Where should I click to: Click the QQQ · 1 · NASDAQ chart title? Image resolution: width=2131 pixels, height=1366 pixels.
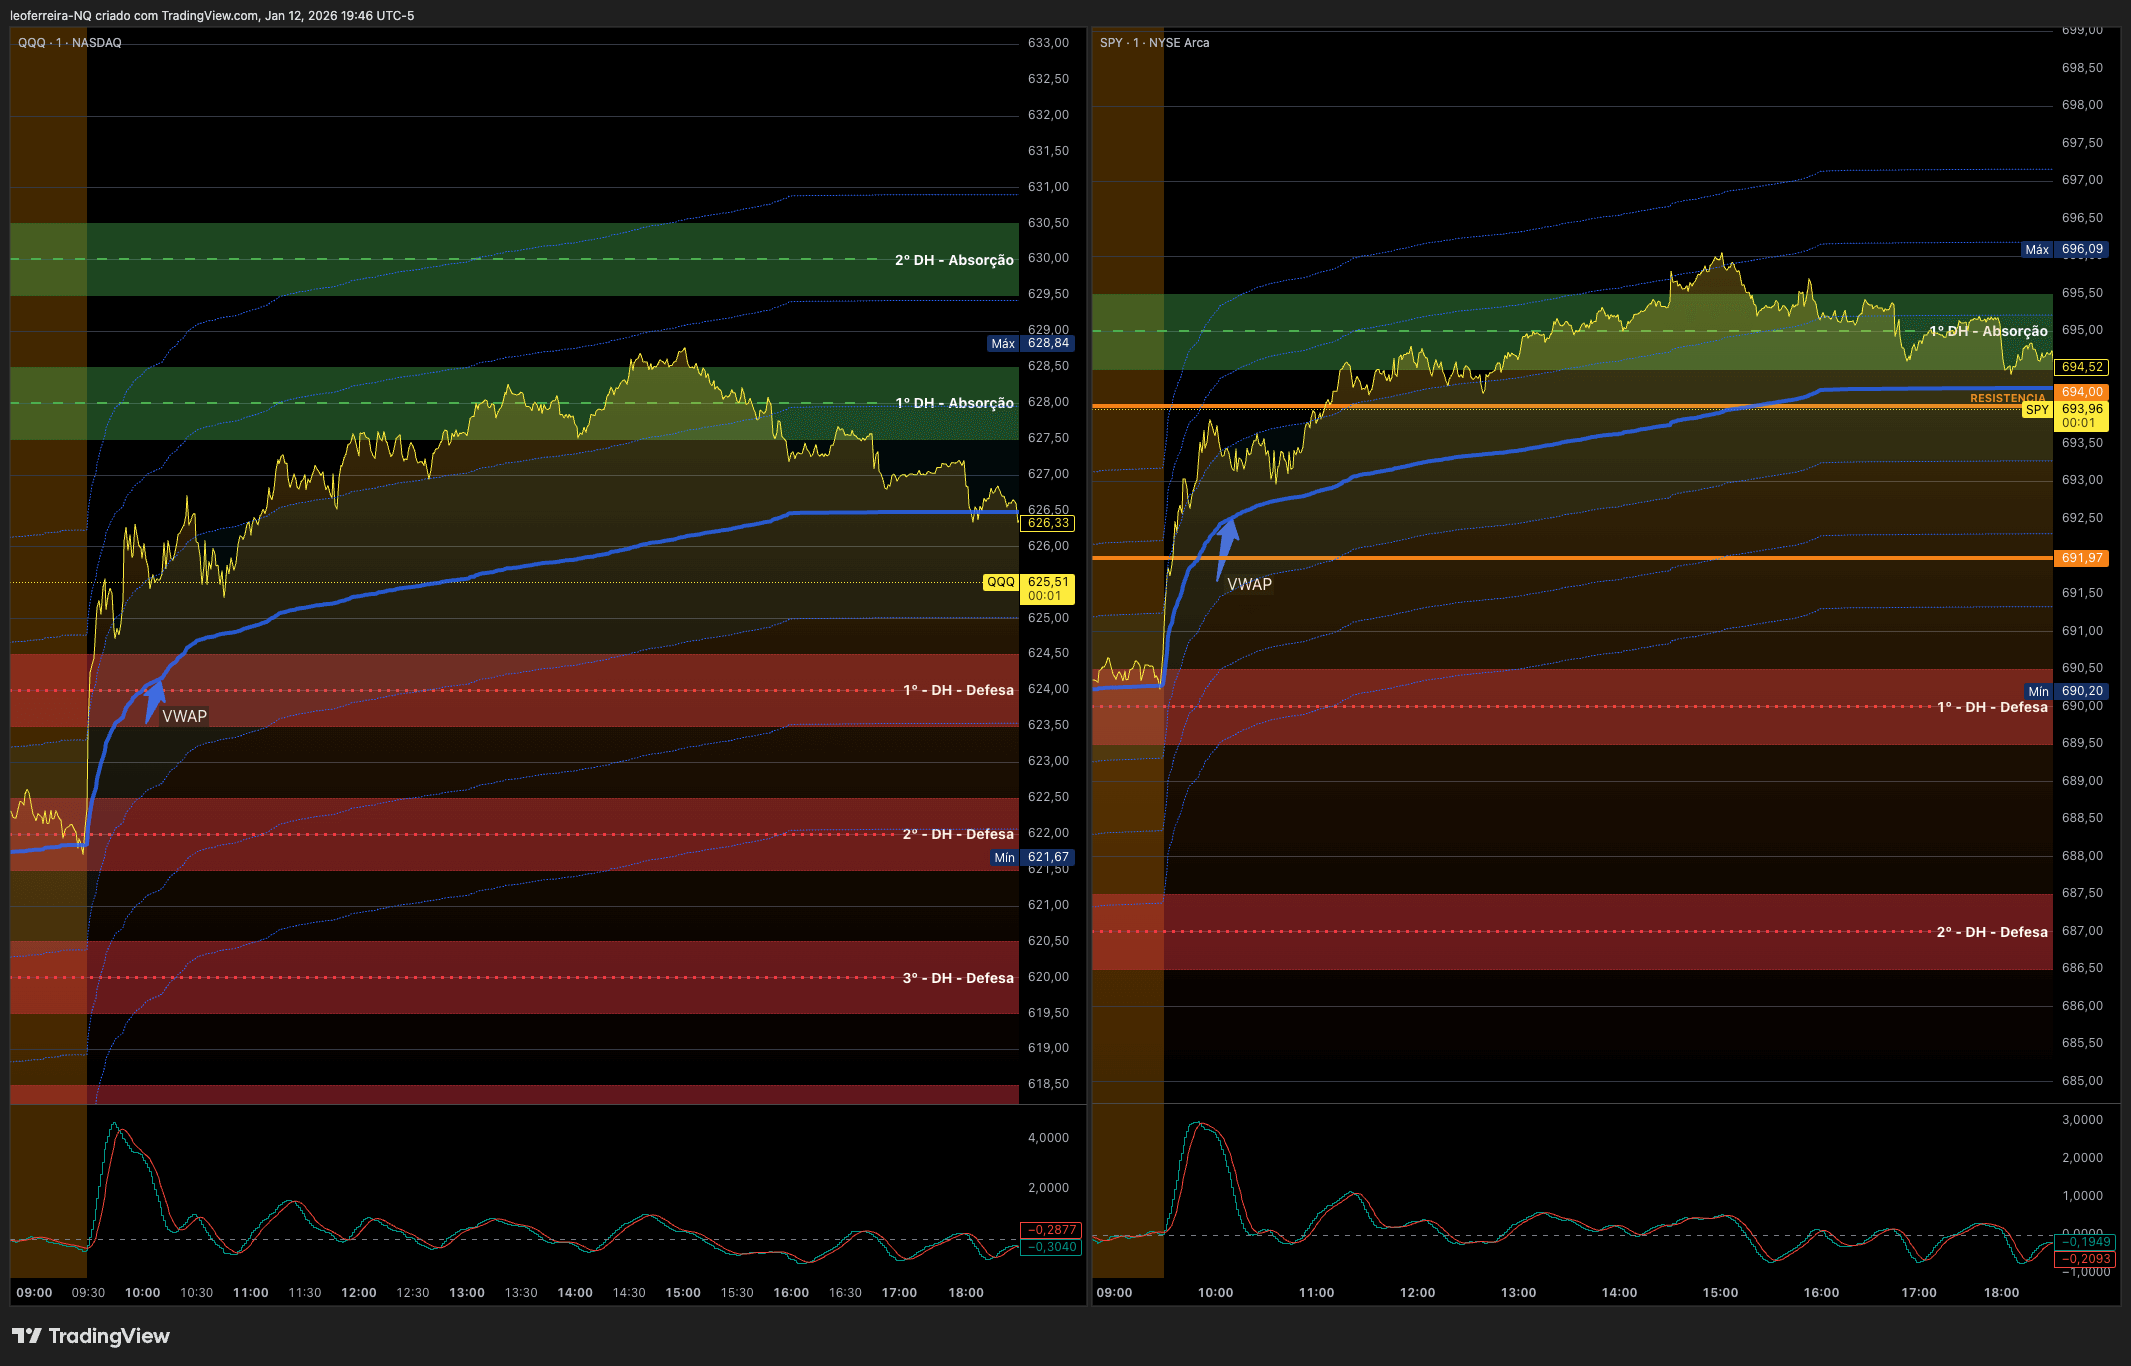70,43
